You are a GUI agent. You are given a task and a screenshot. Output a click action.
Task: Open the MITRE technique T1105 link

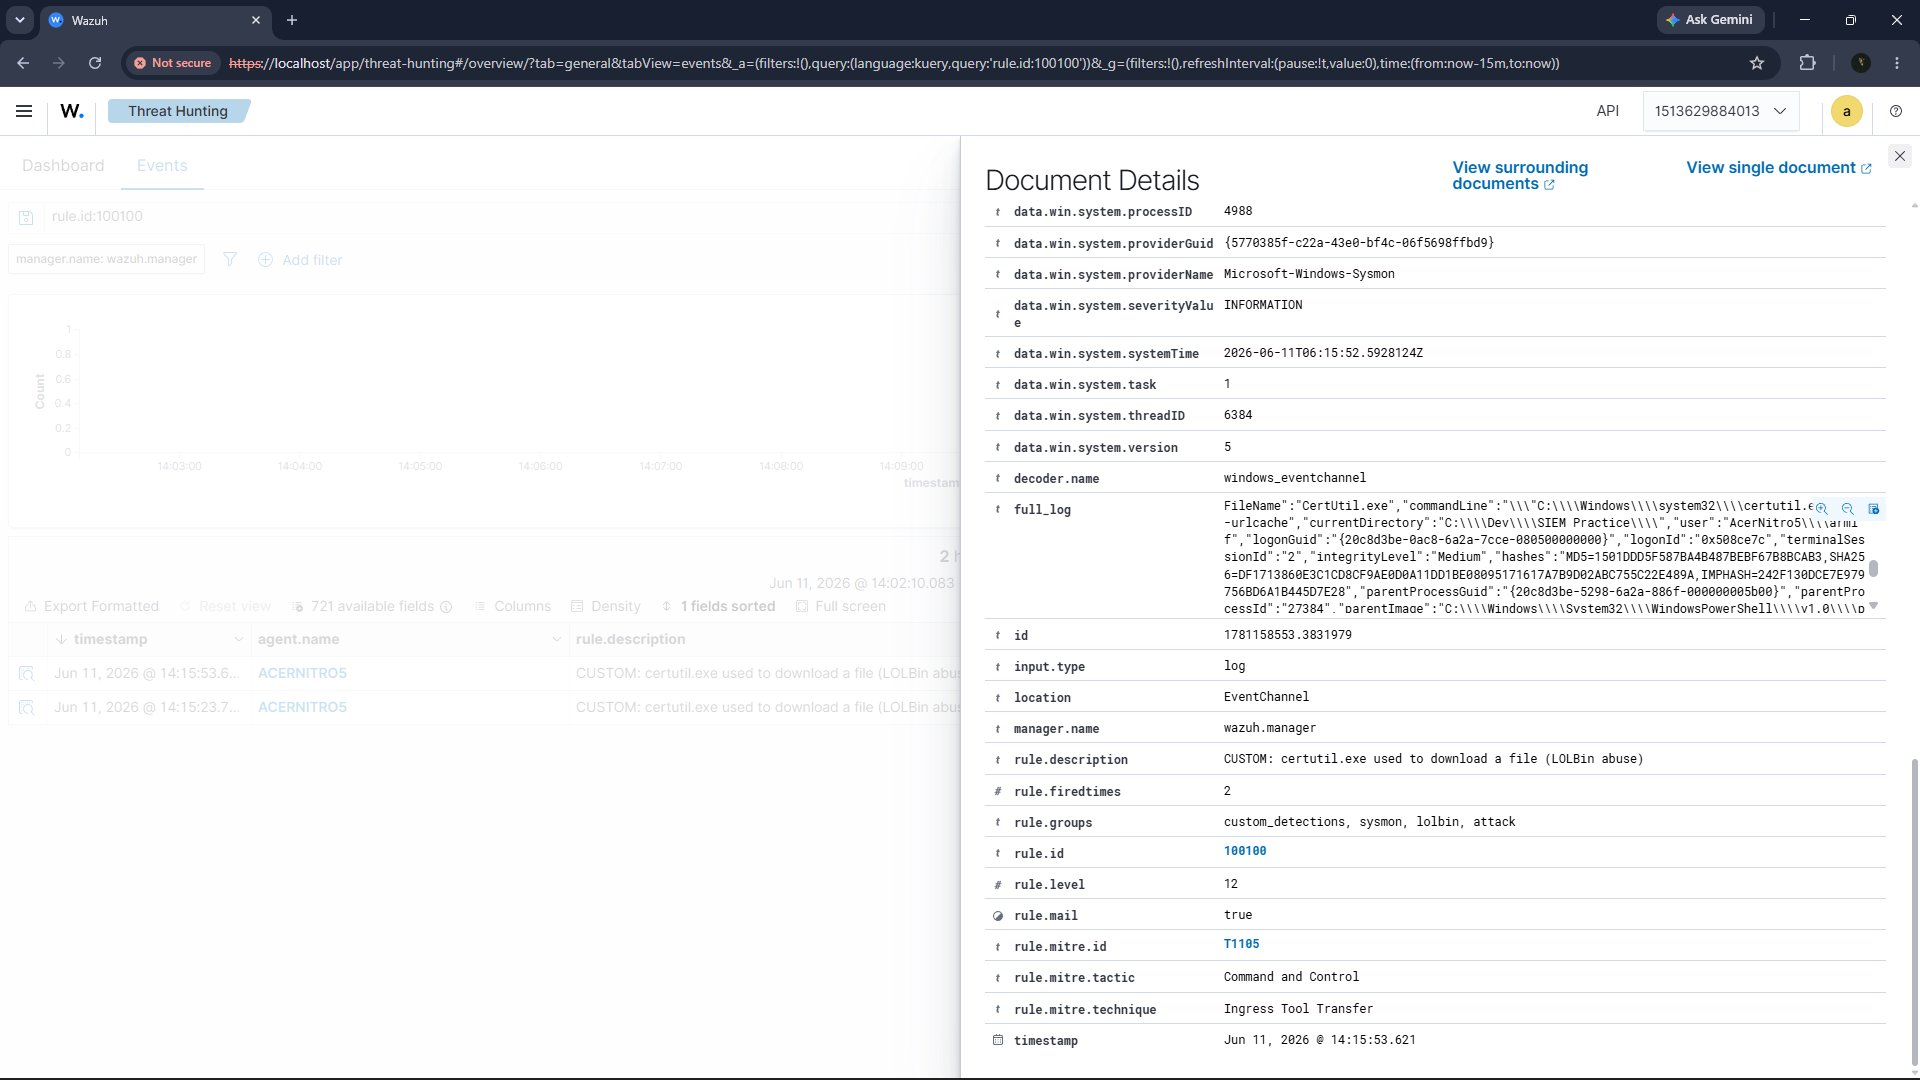(x=1242, y=944)
